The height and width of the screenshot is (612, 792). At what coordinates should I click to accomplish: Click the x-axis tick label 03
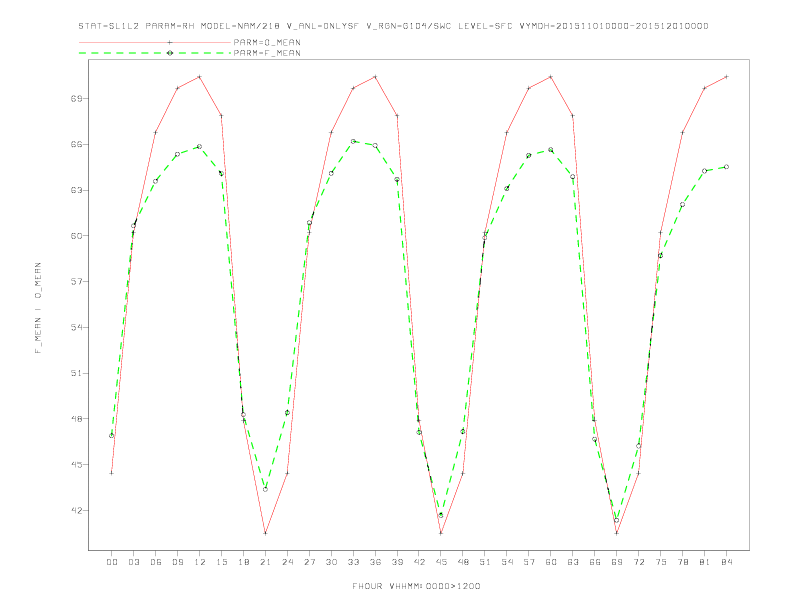[133, 562]
